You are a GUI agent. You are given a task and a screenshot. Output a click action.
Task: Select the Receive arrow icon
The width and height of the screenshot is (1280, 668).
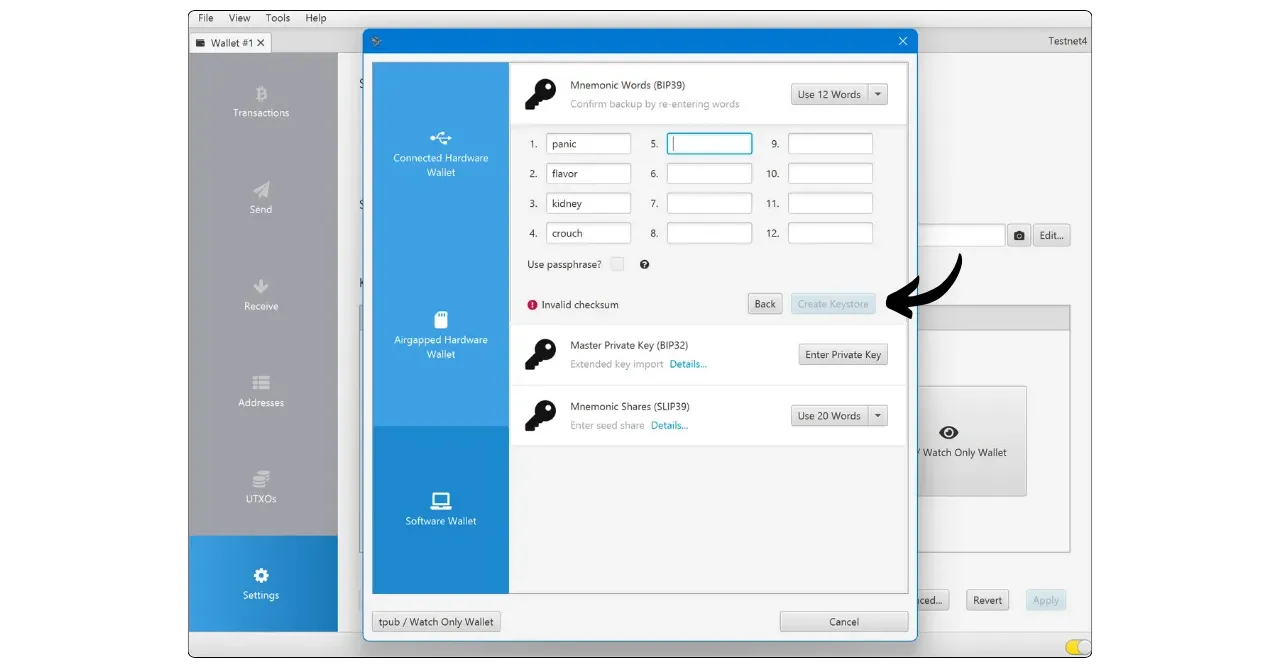click(x=261, y=287)
